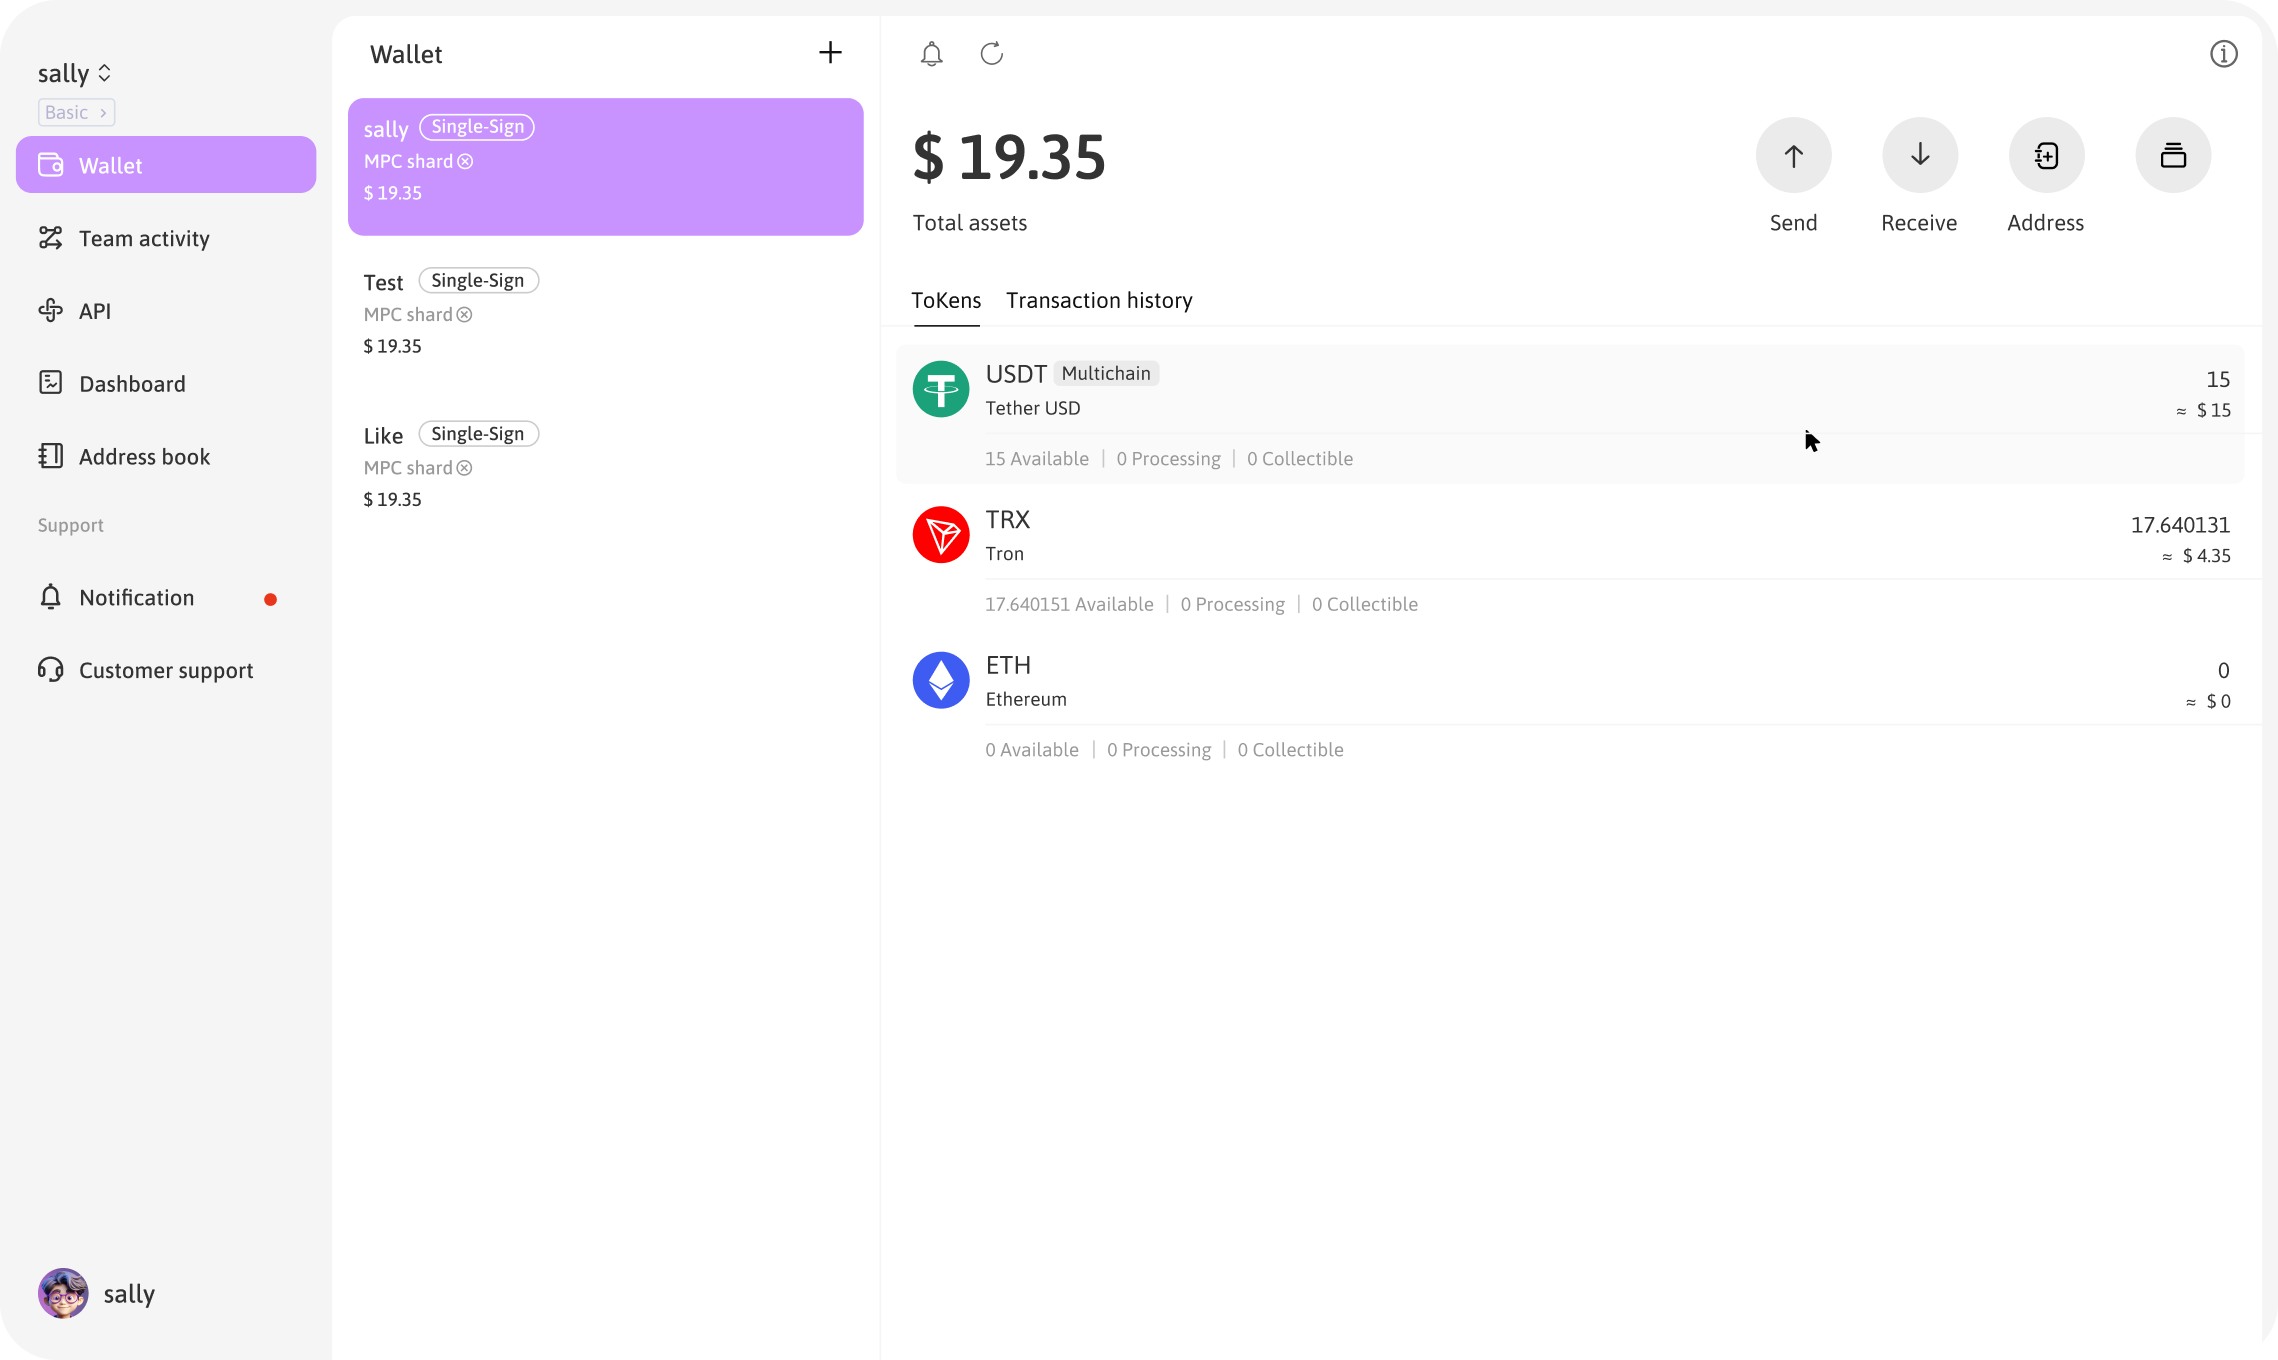
Task: Open the info icon at top right
Action: click(x=2223, y=54)
